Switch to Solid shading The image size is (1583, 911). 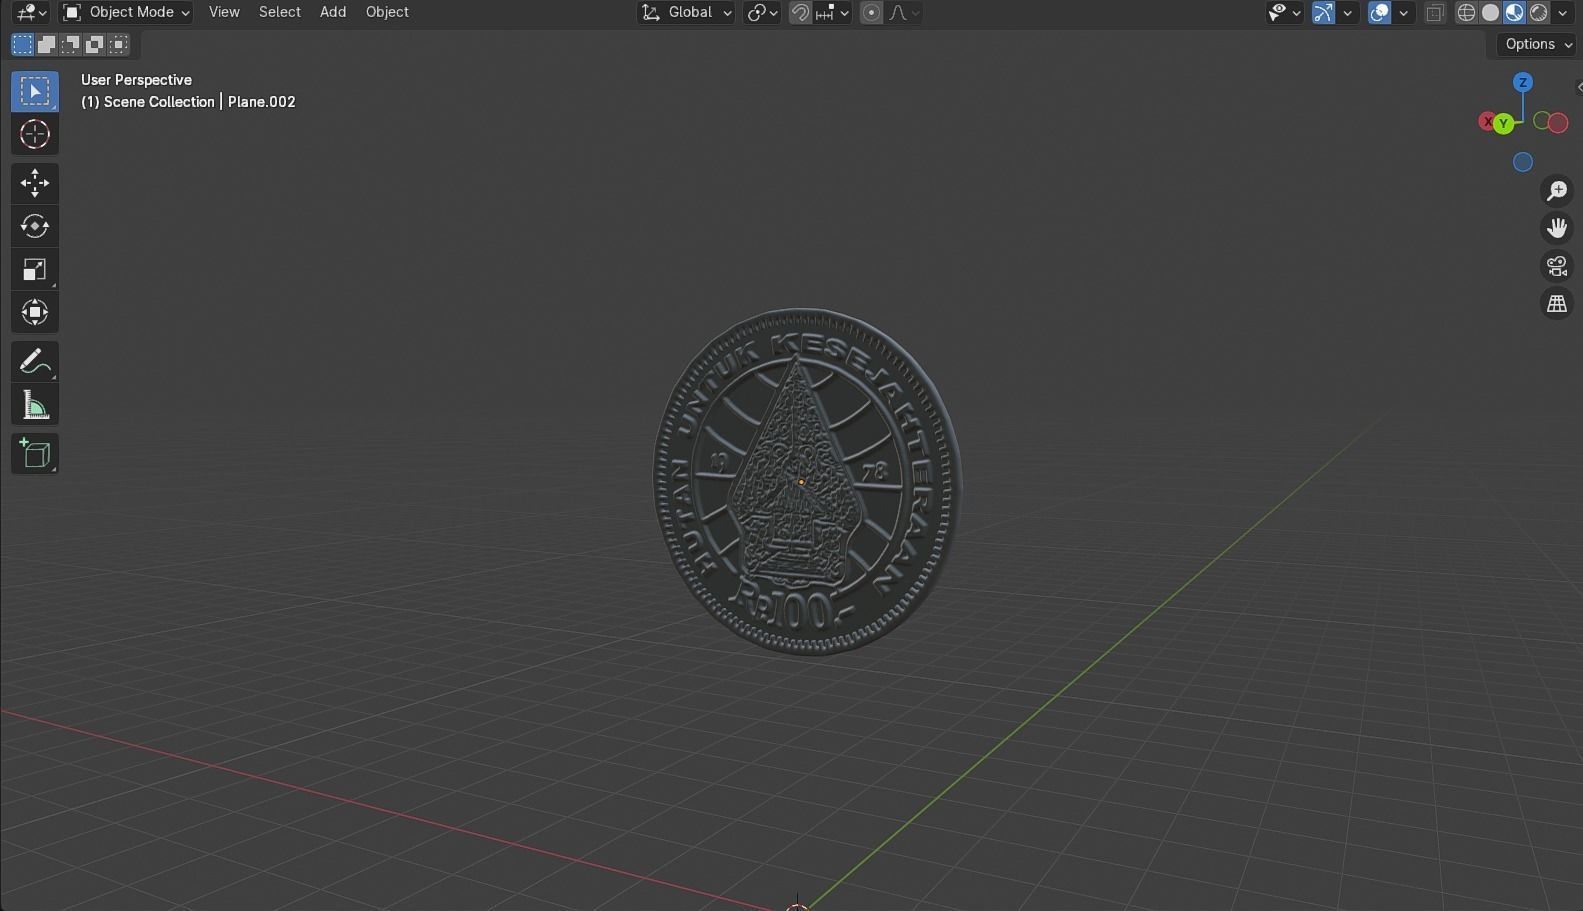coord(1491,12)
